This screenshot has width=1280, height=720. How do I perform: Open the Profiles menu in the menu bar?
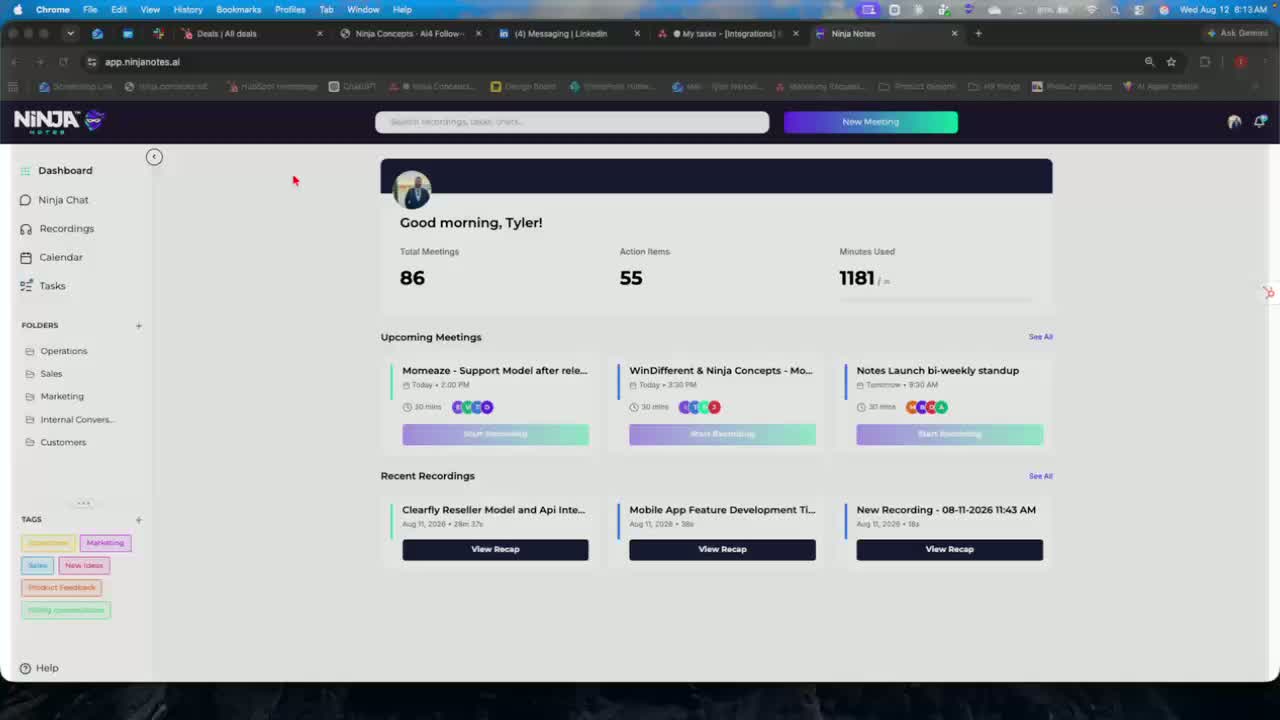[x=290, y=10]
